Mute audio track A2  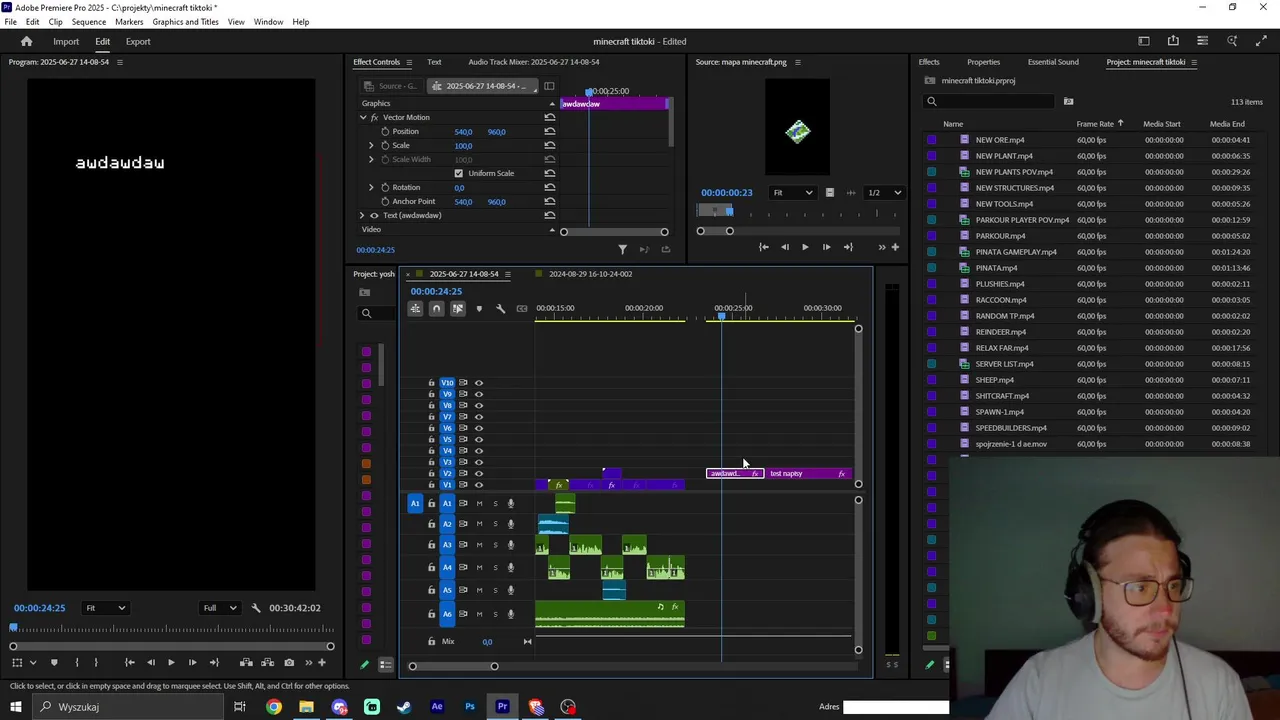[479, 524]
